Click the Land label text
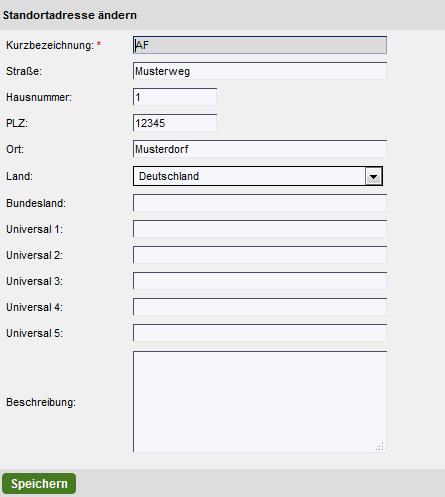 20,176
